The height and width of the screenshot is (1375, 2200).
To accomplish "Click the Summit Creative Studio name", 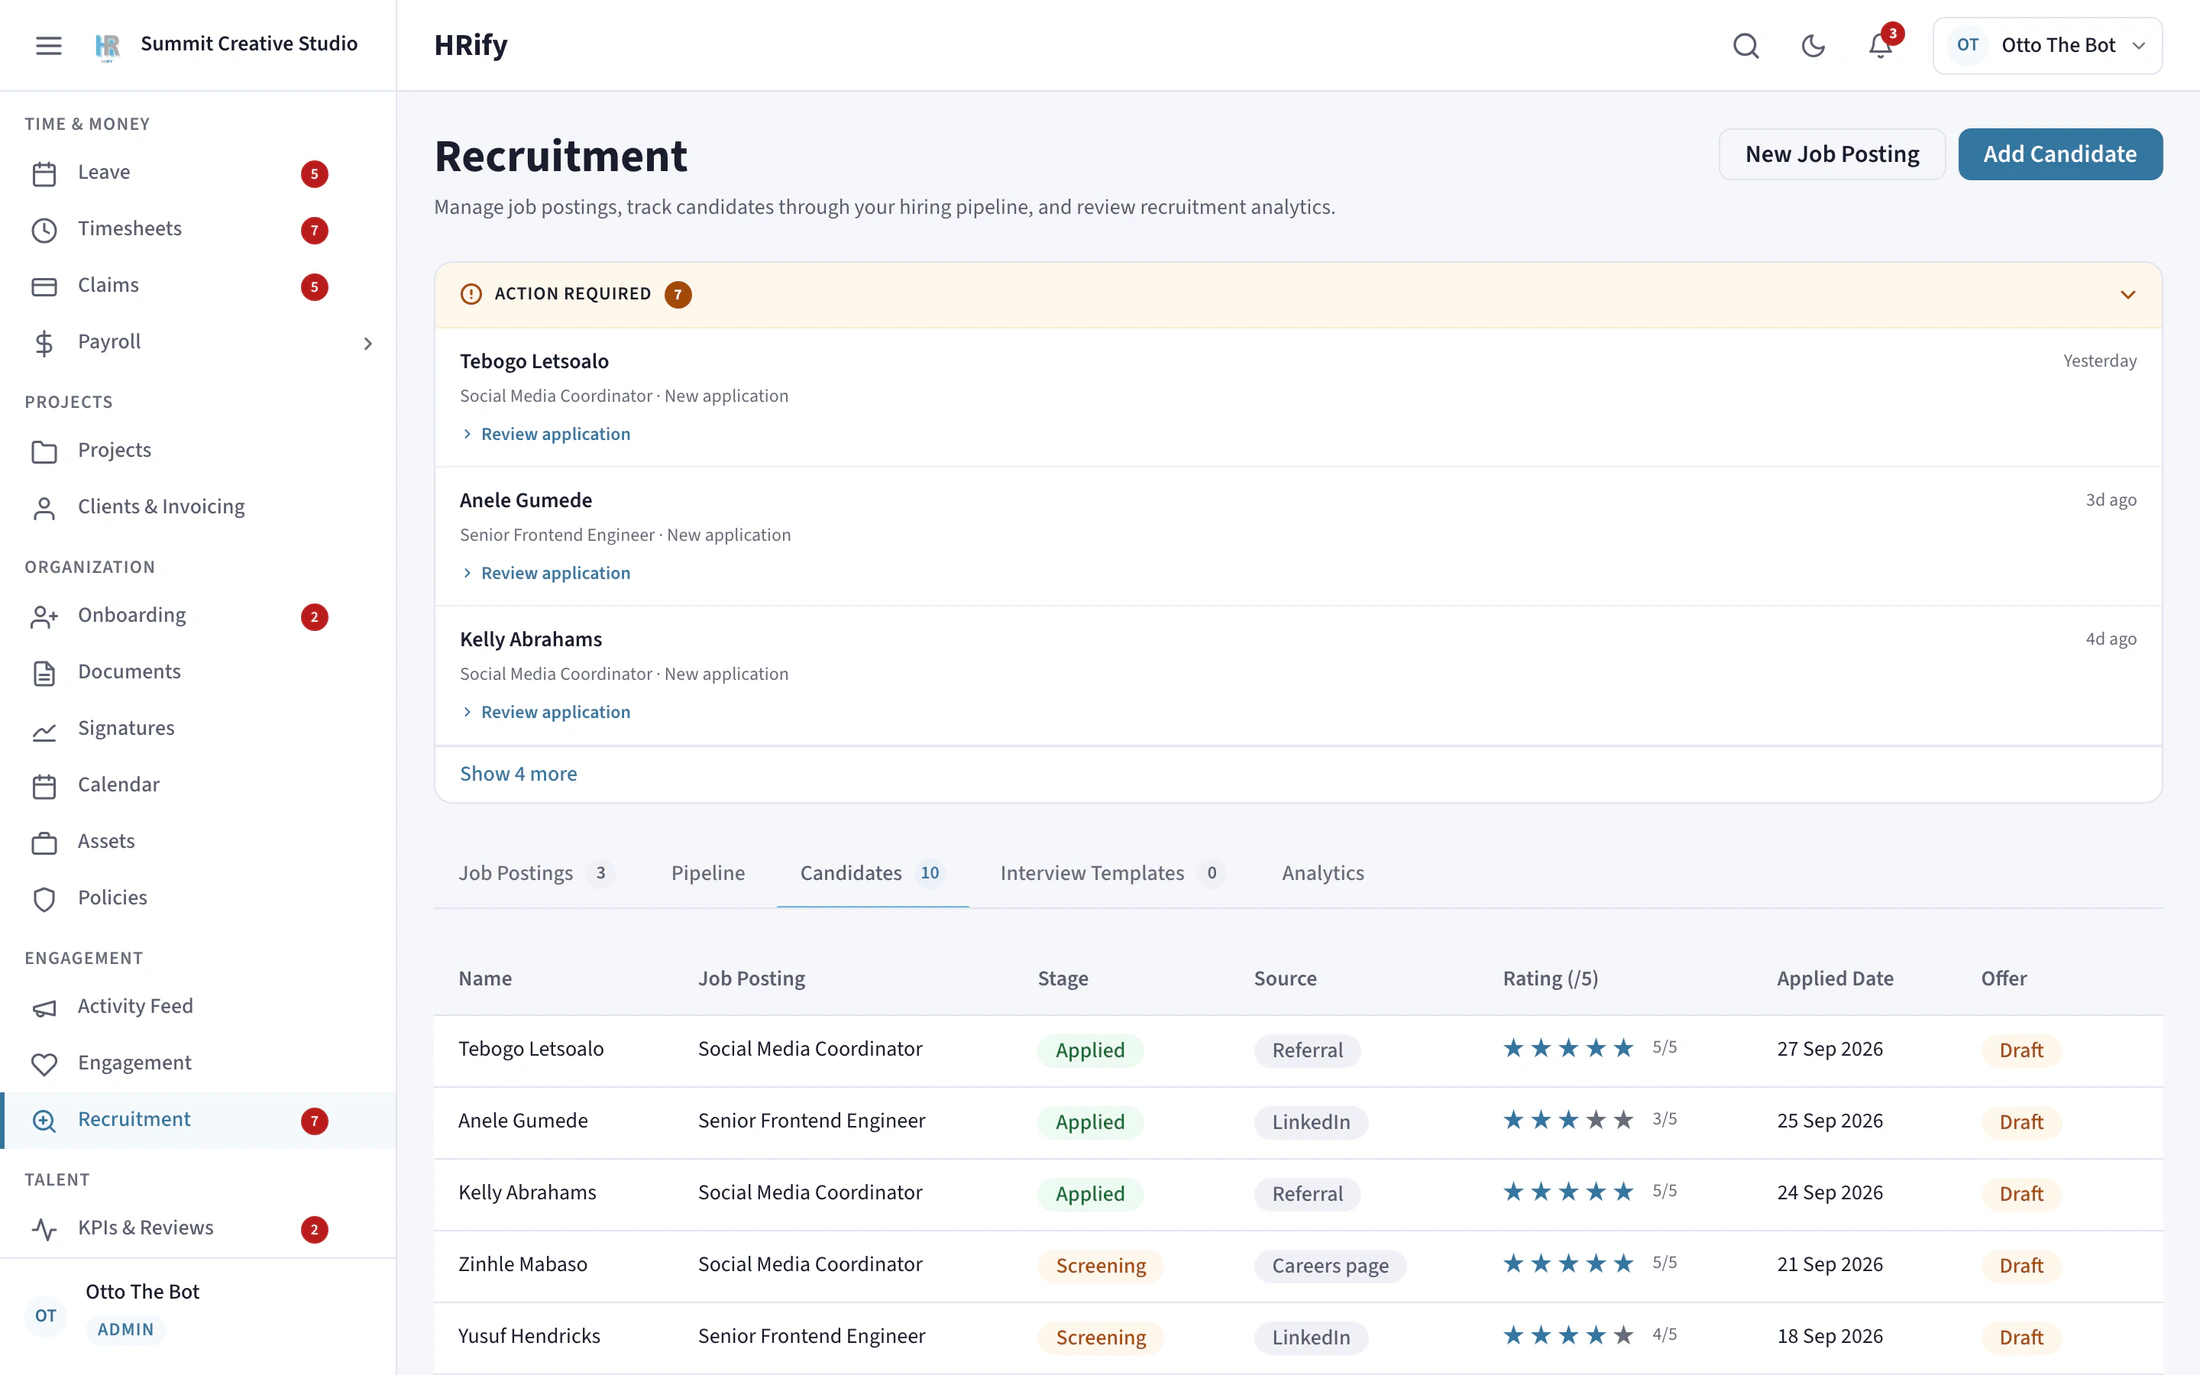I will pyautogui.click(x=249, y=44).
